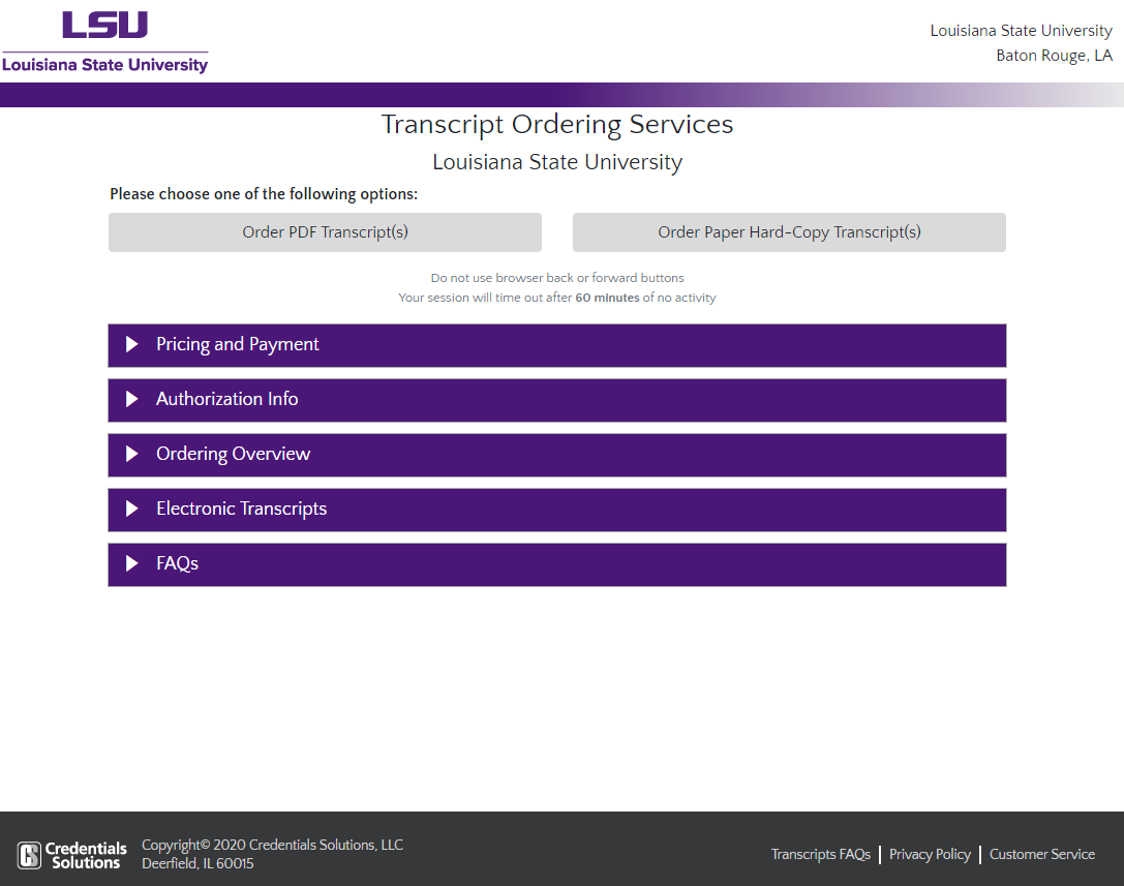Click Order PDF Transcript(s) button
This screenshot has width=1124, height=886.
tap(325, 232)
